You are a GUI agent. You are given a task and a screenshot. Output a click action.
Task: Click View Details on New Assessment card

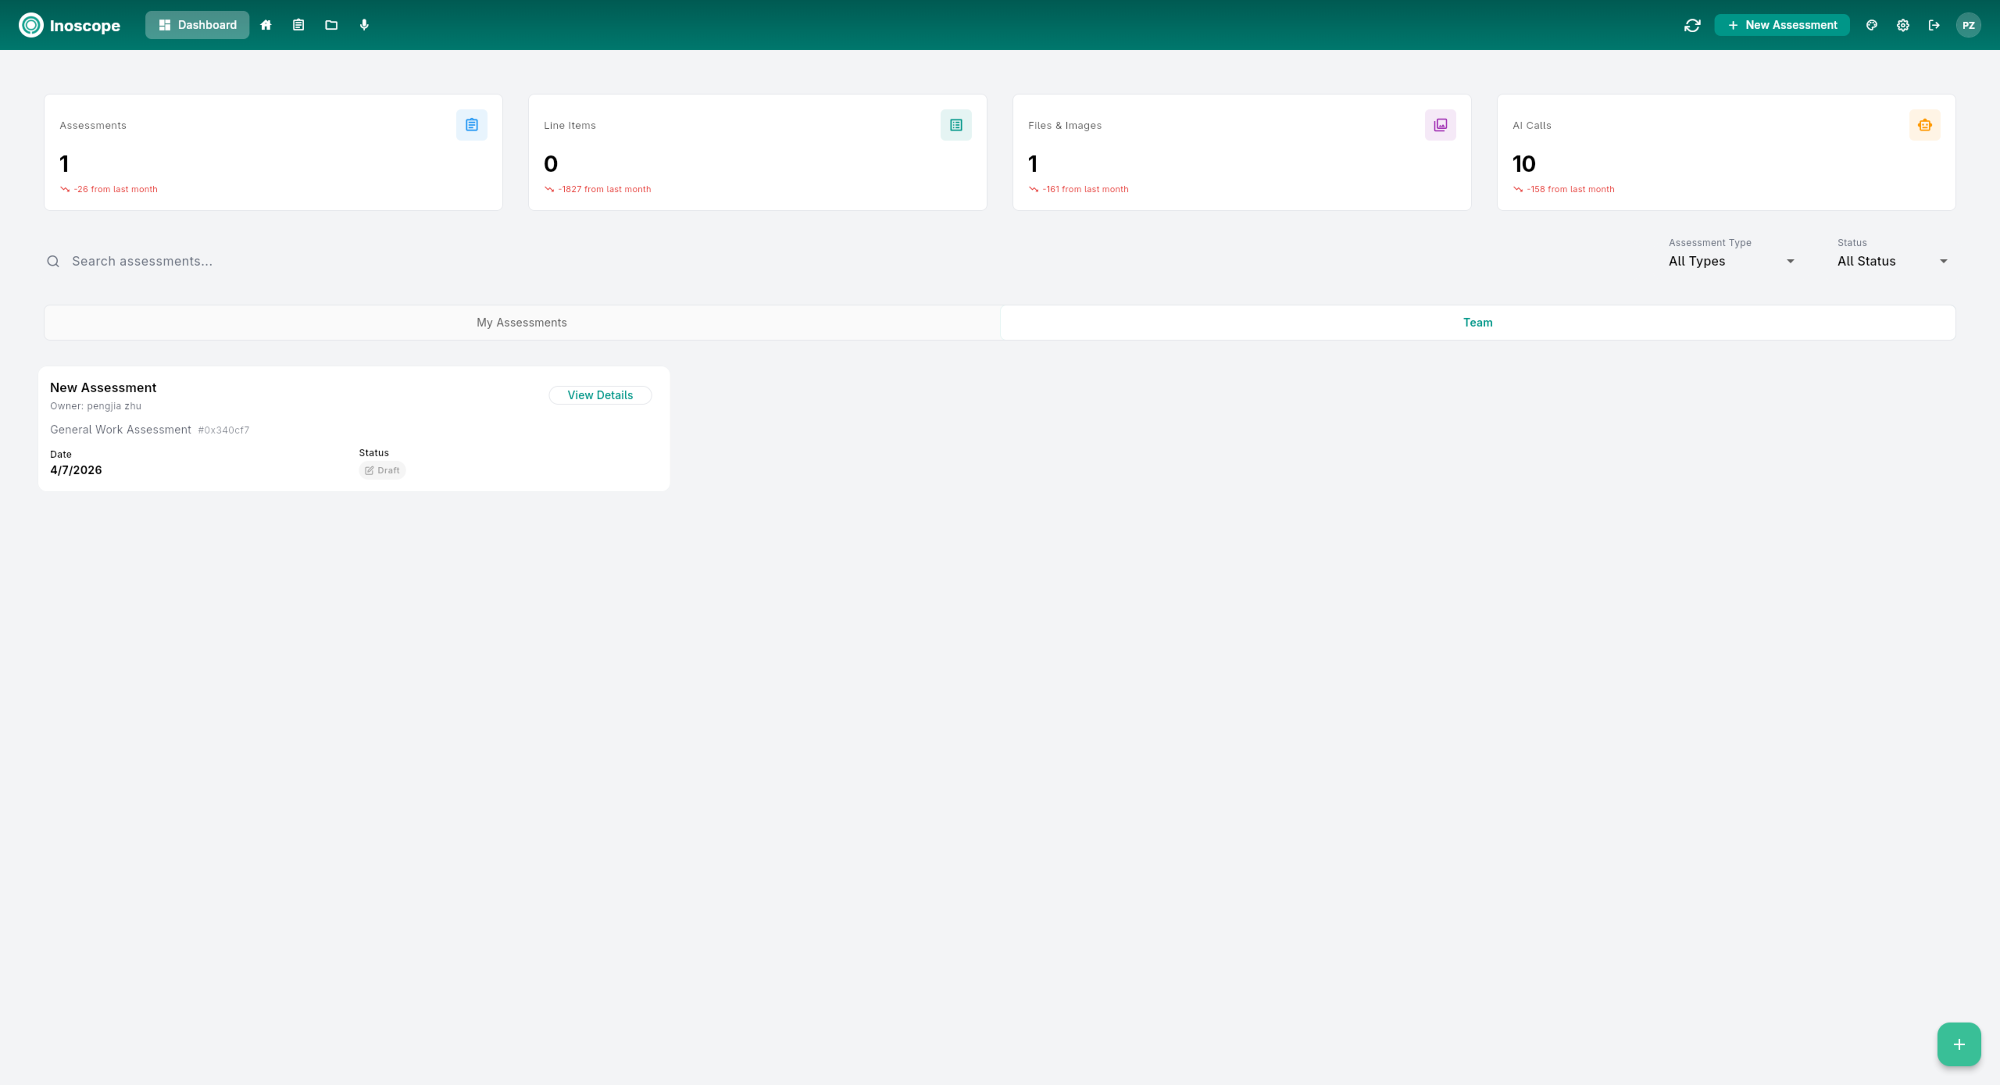600,395
